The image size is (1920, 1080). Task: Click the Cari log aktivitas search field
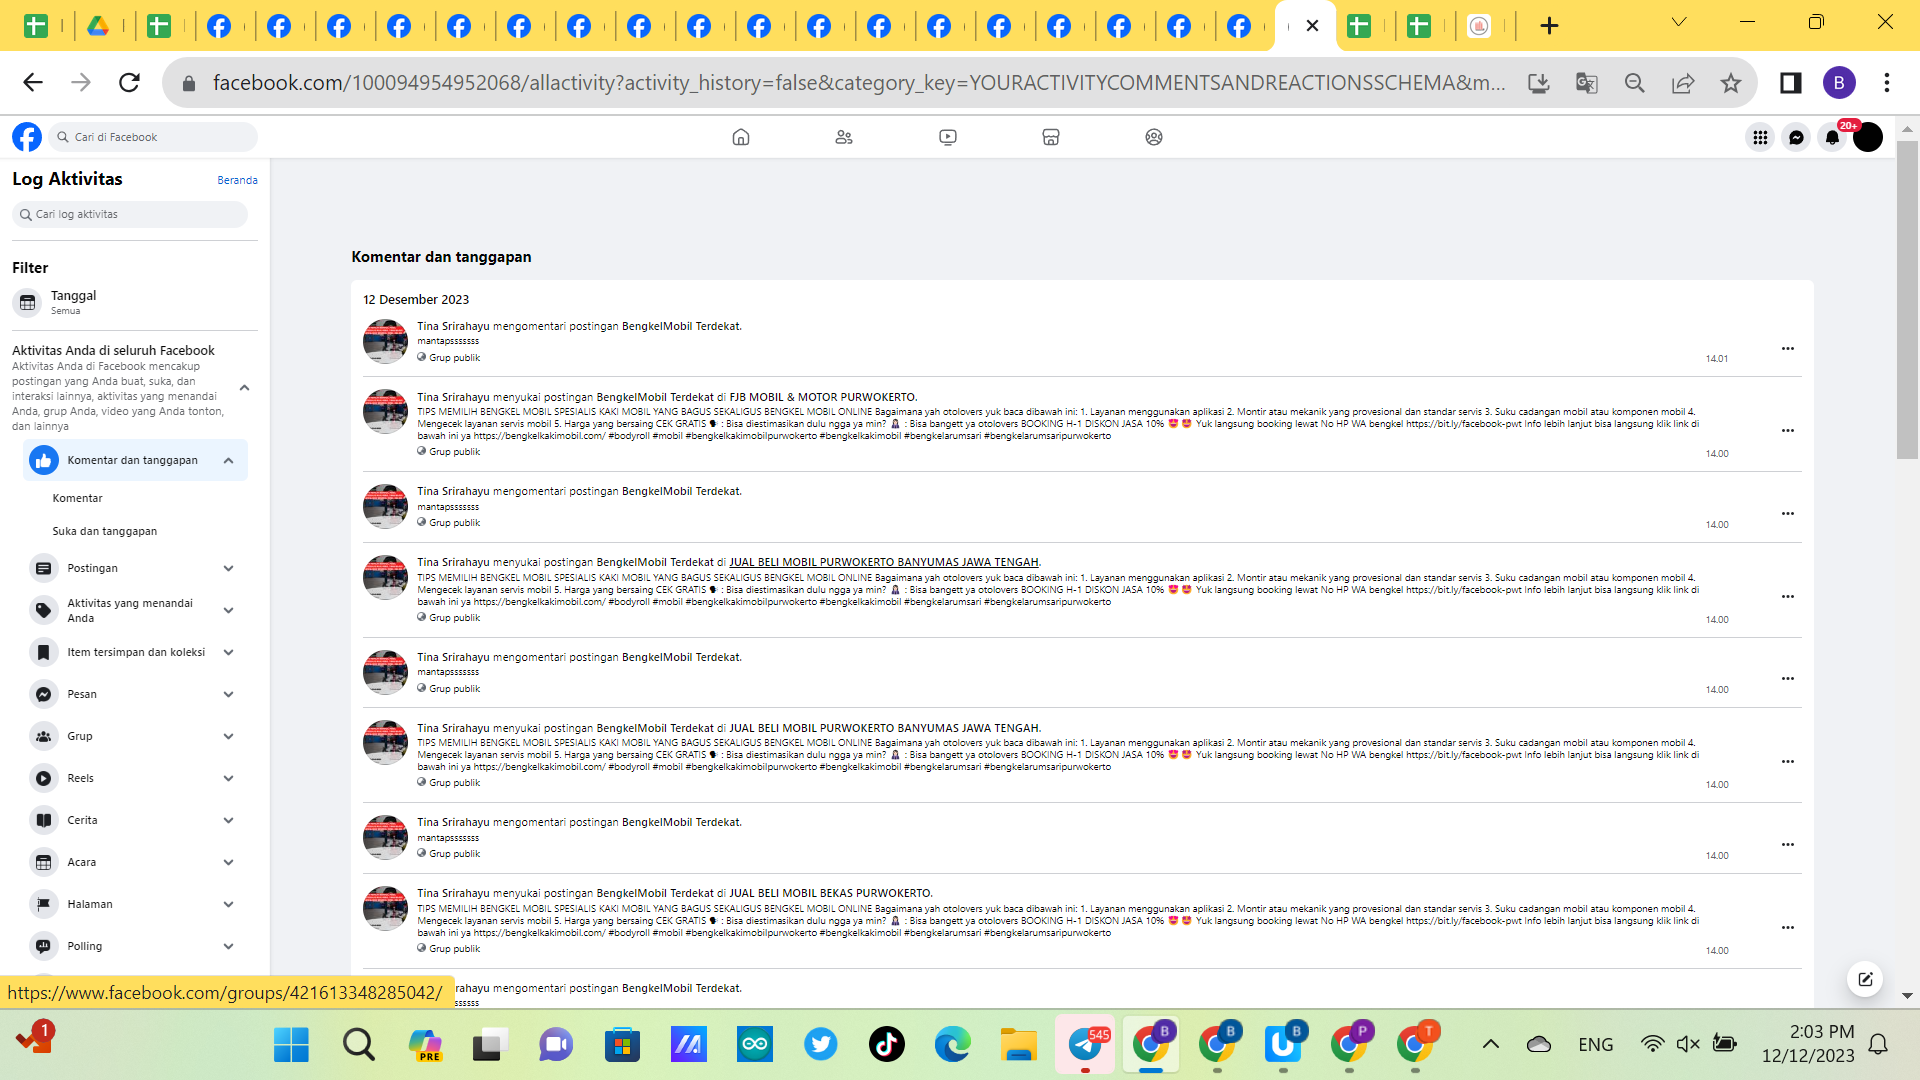(x=130, y=214)
